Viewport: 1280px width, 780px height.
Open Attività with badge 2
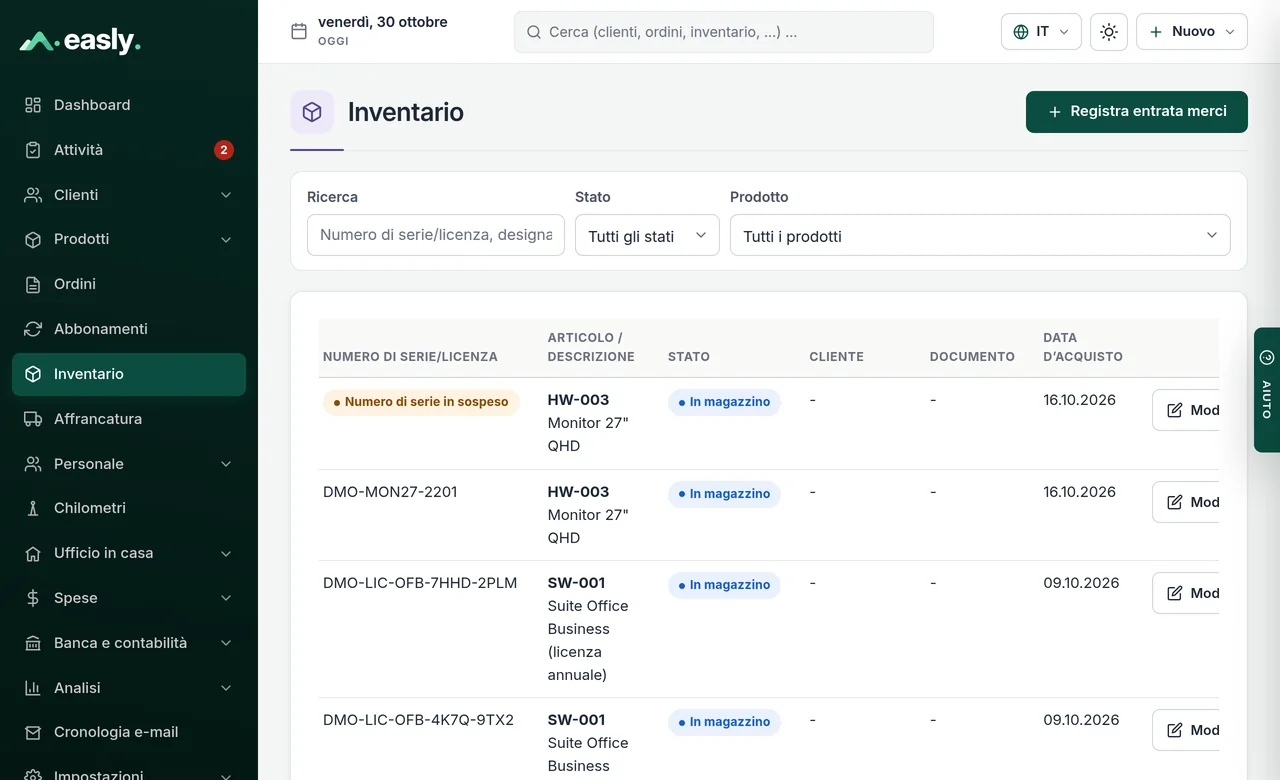129,150
